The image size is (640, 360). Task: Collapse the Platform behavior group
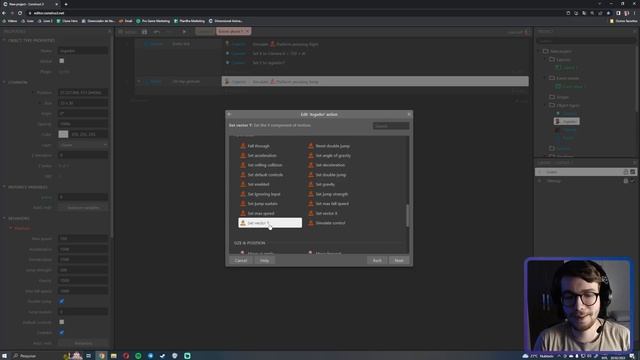pyautogui.click(x=11, y=228)
